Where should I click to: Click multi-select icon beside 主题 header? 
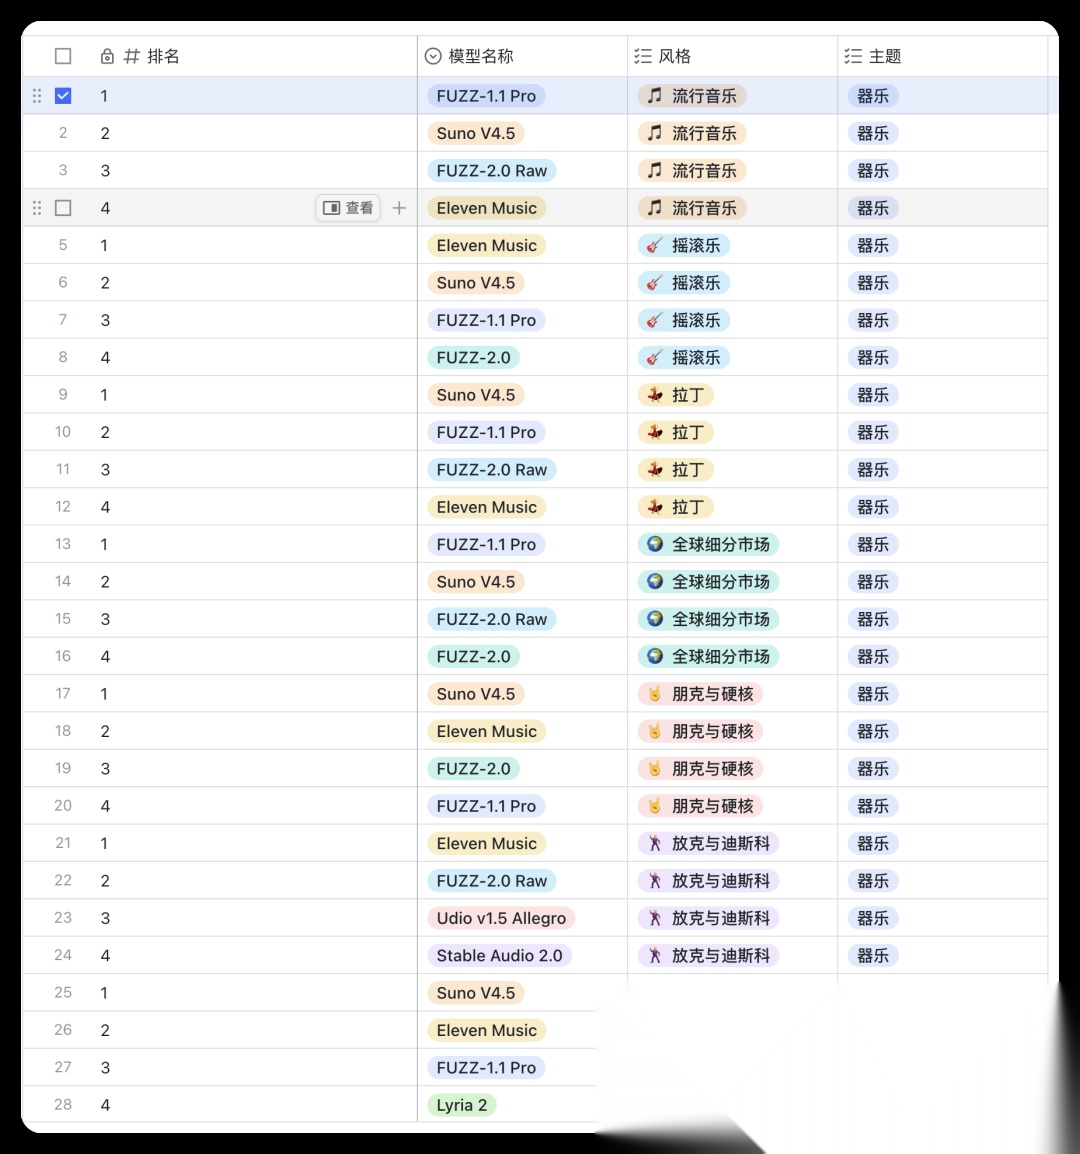click(x=853, y=56)
